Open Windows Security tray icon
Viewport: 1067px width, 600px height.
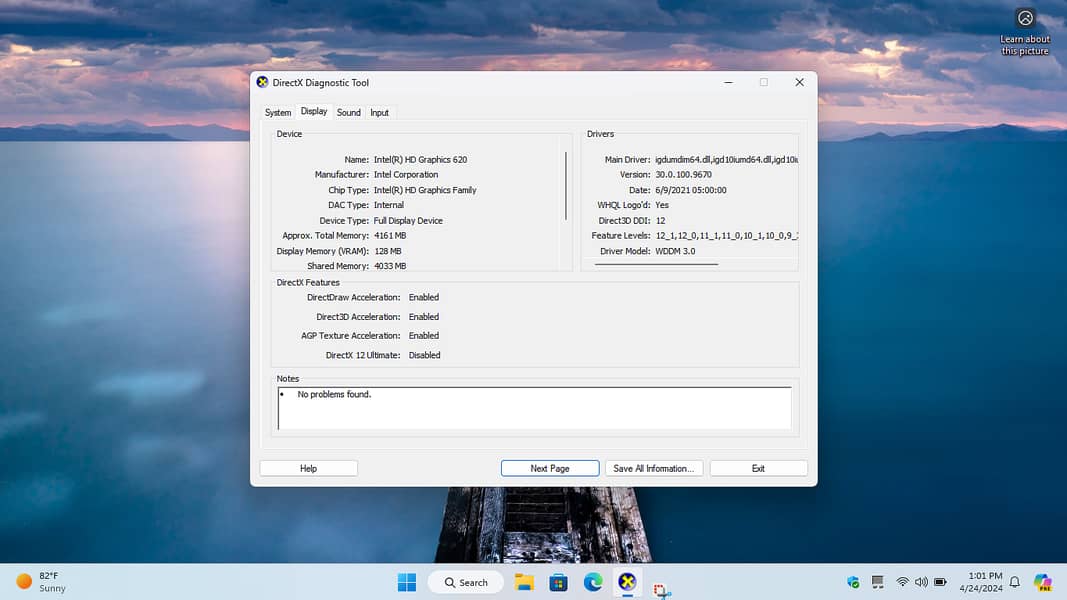click(853, 582)
